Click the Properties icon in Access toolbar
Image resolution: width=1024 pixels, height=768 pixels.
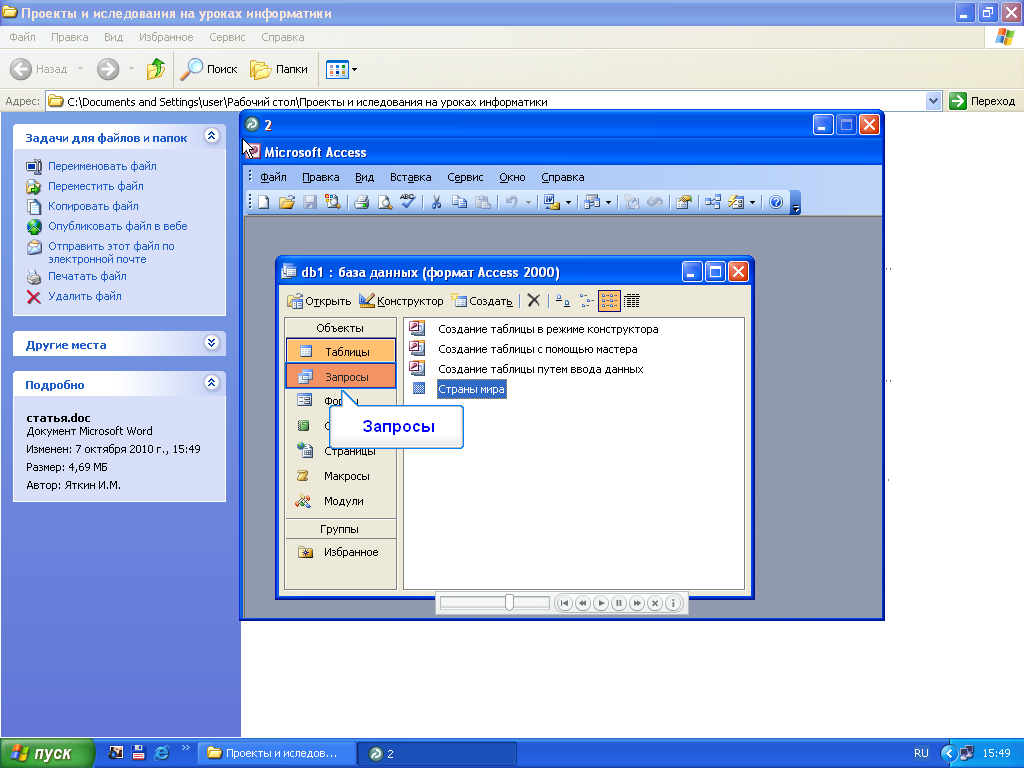point(683,202)
